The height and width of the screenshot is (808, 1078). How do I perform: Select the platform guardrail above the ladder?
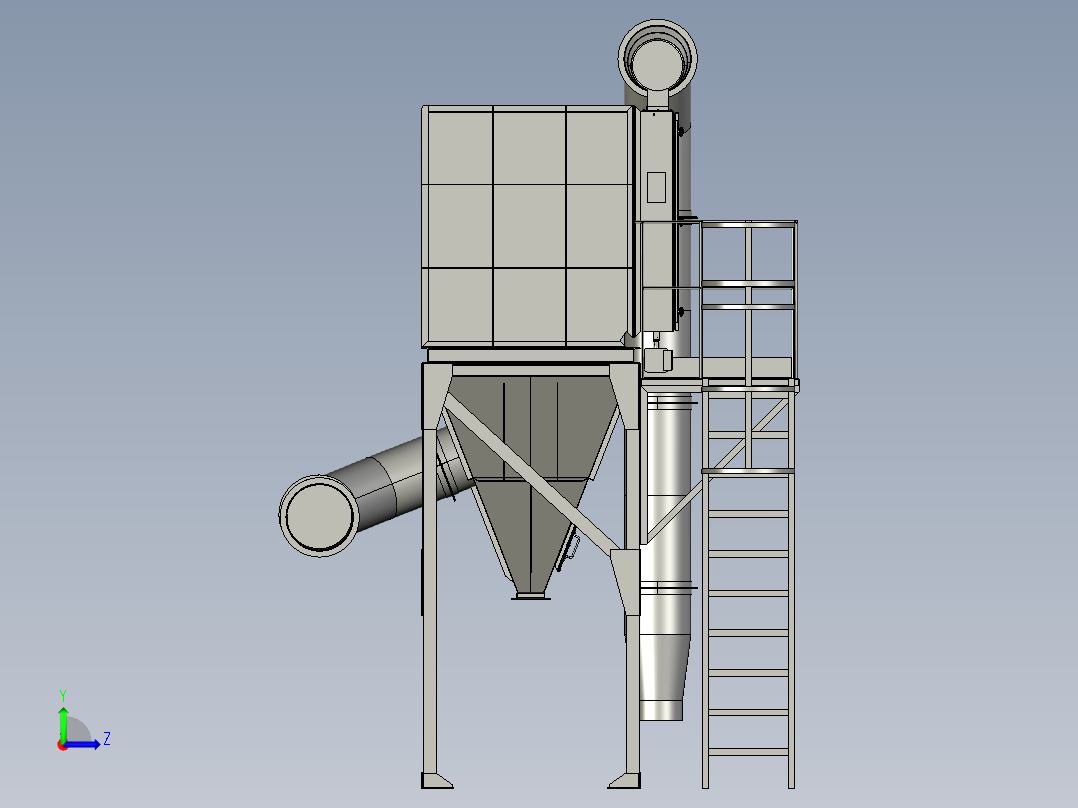pos(748,299)
